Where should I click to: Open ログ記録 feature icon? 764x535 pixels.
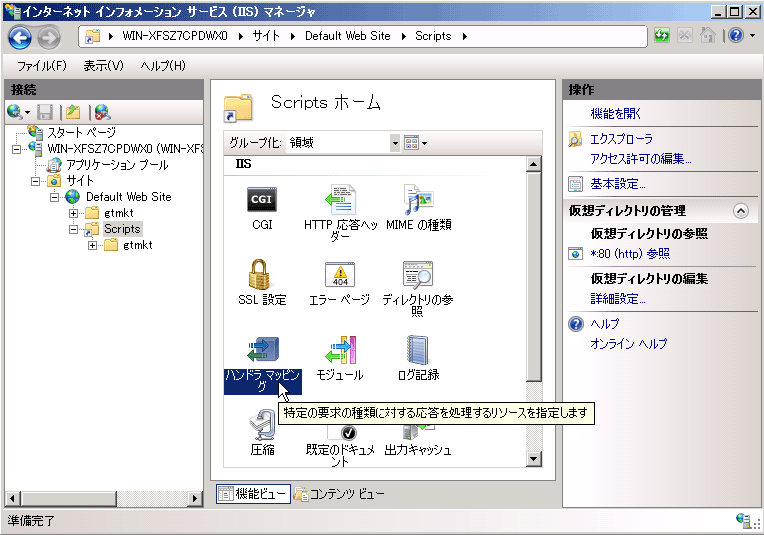pyautogui.click(x=418, y=350)
